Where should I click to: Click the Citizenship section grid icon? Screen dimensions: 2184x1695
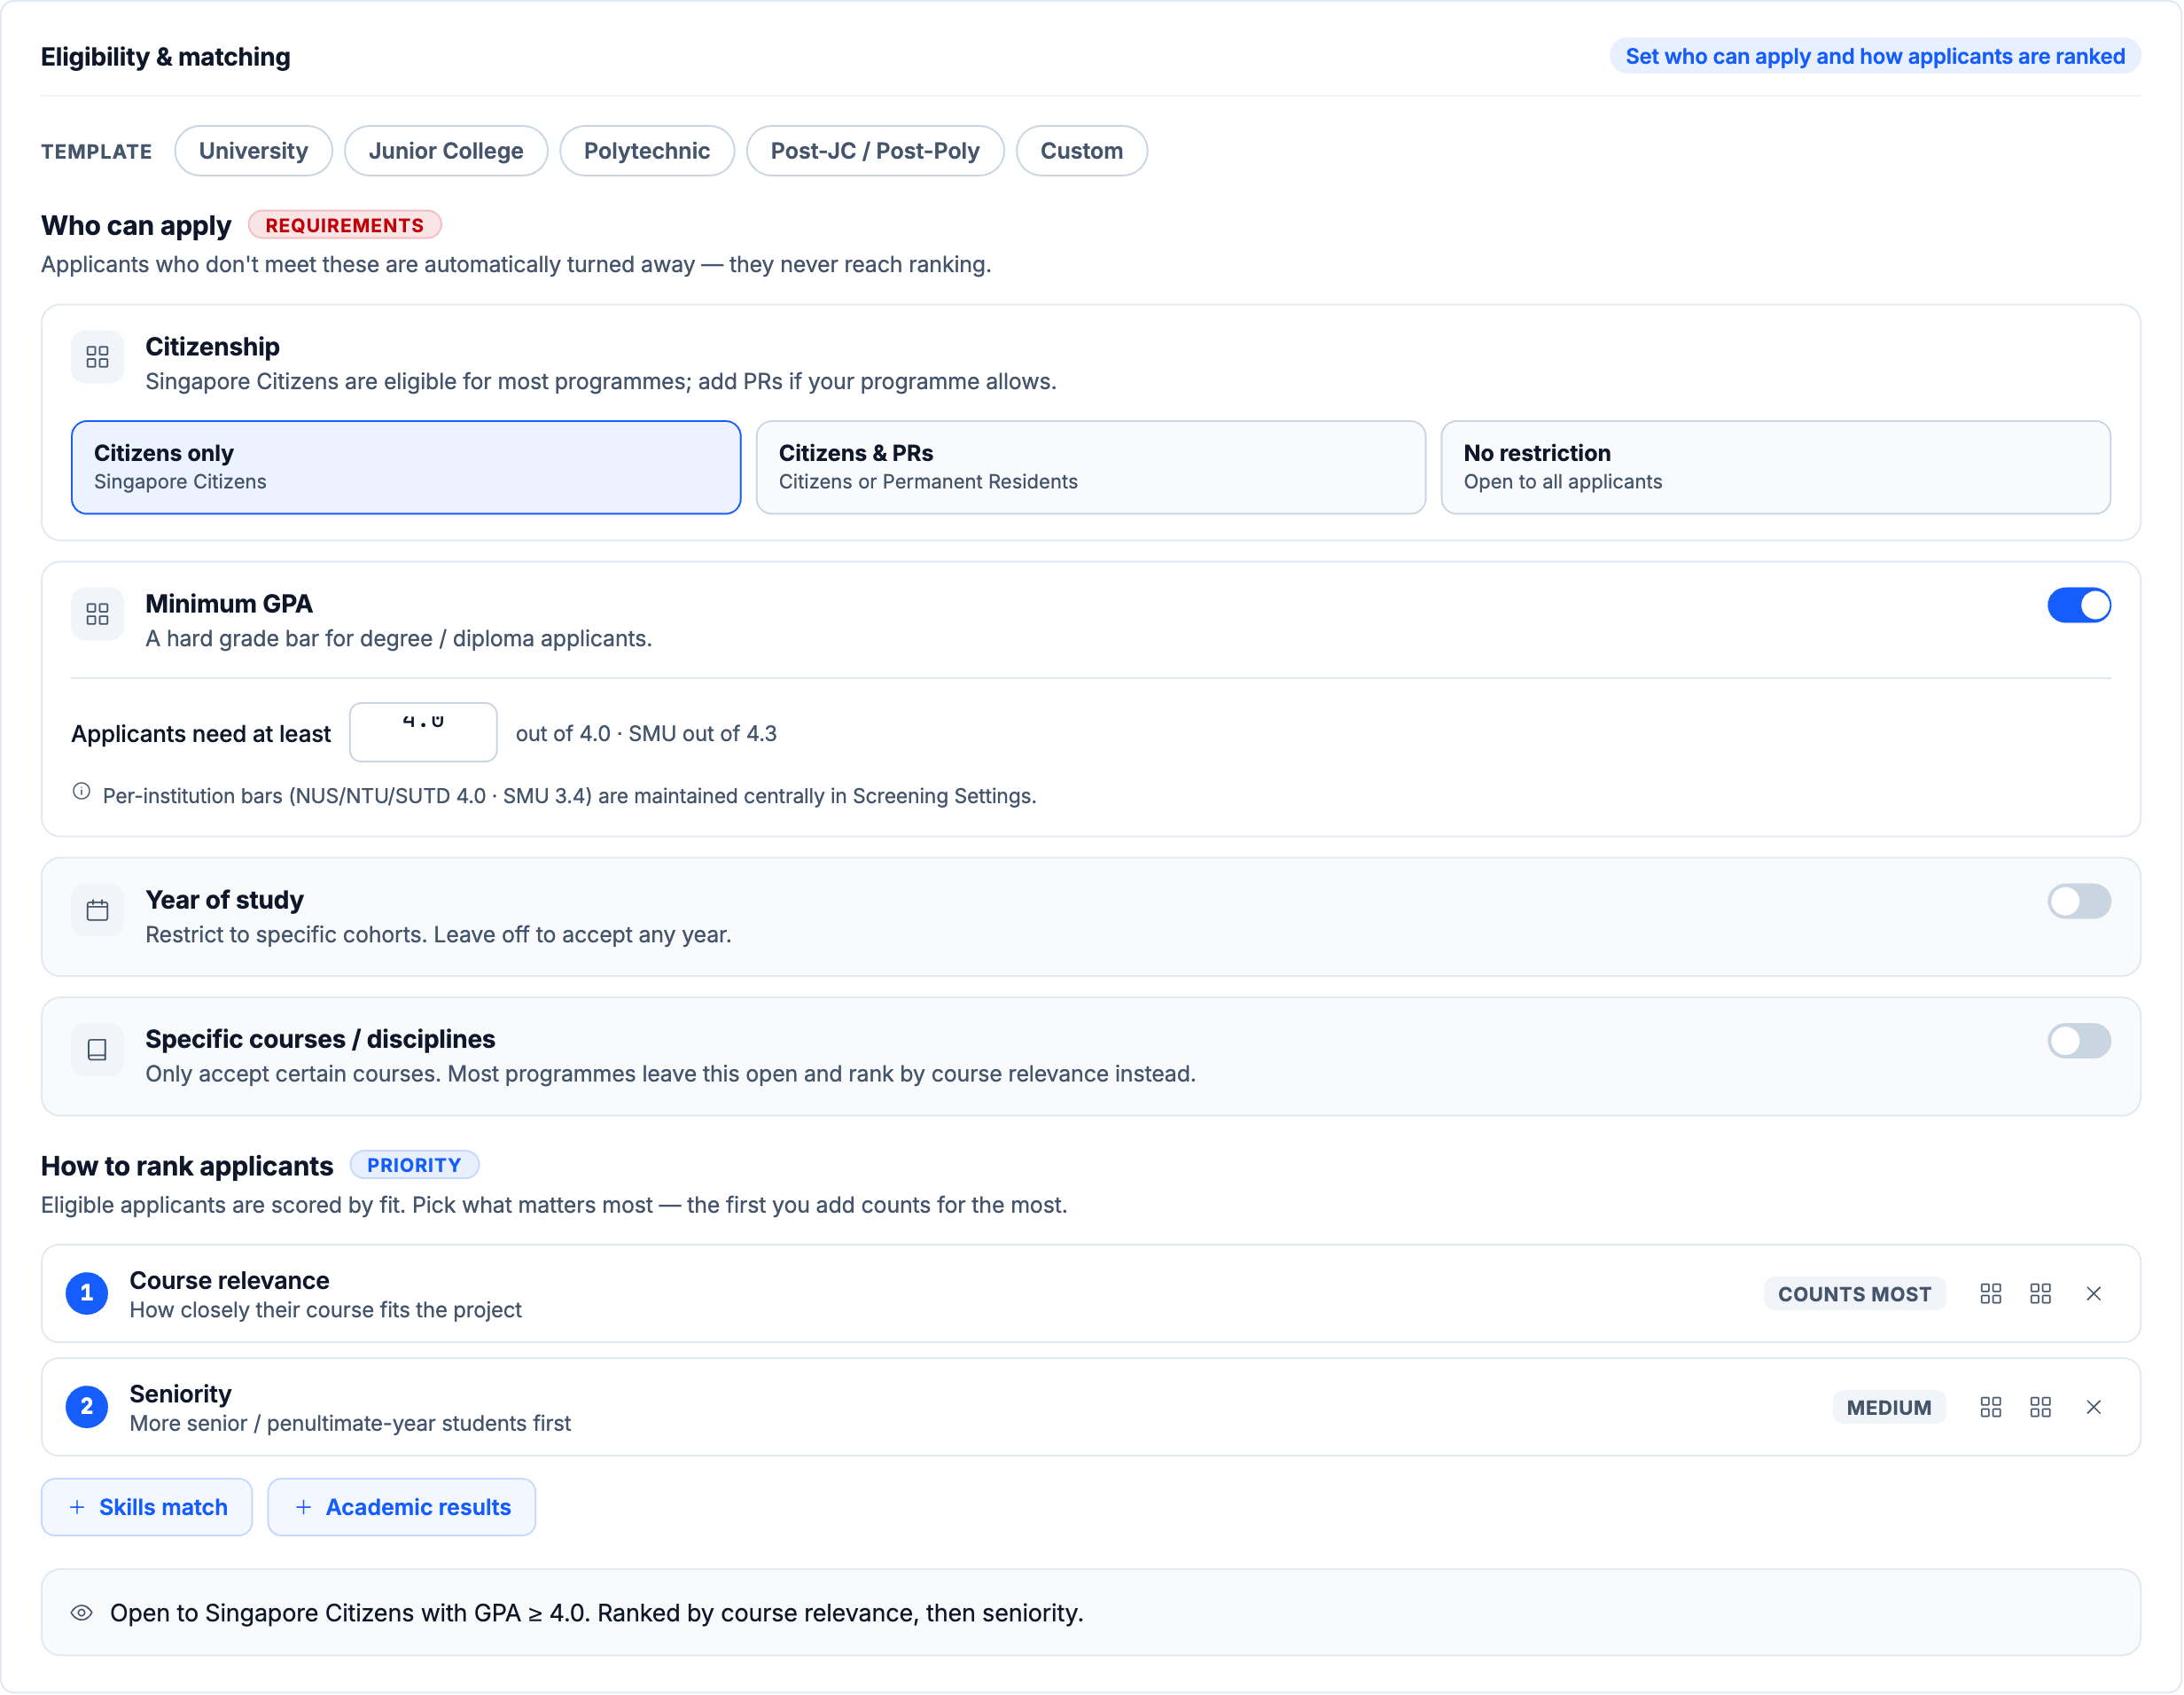tap(97, 357)
